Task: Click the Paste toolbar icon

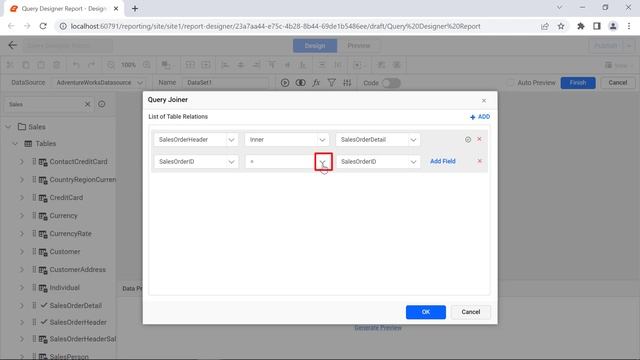Action: pos(41,65)
